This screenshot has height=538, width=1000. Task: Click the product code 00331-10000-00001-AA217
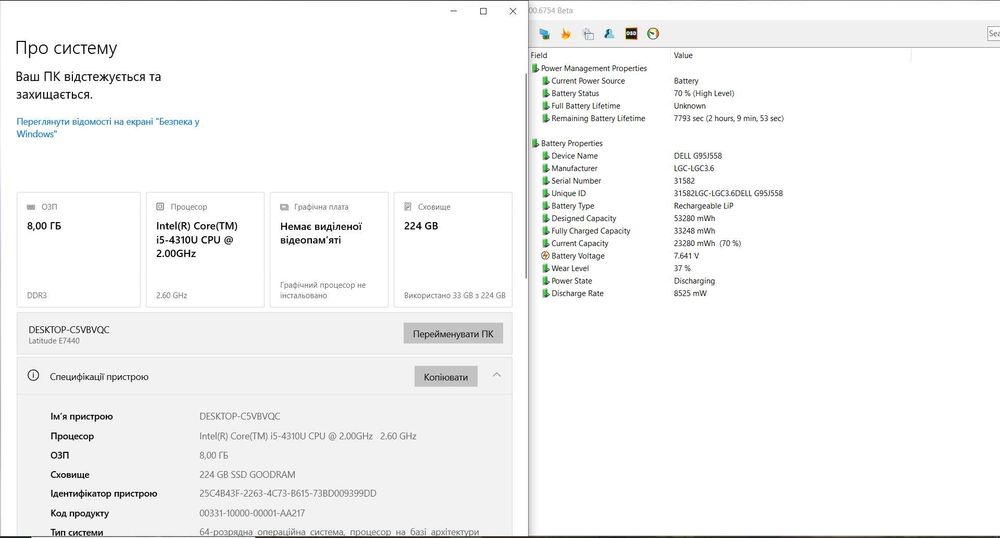pyautogui.click(x=252, y=513)
